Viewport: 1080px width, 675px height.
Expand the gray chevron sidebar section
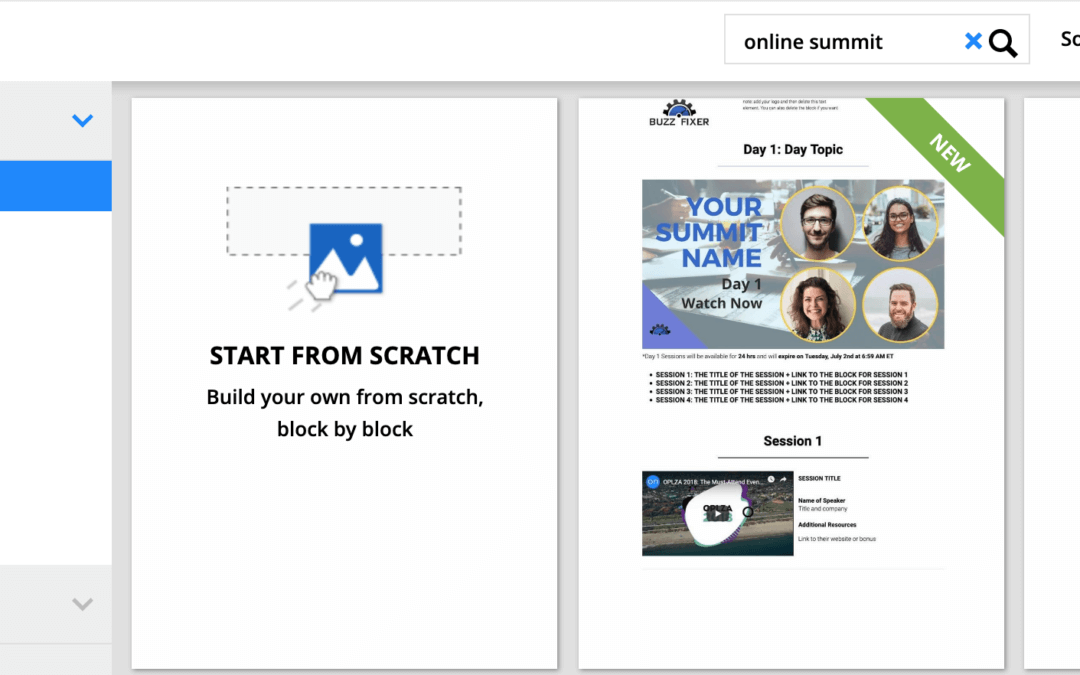coord(82,604)
